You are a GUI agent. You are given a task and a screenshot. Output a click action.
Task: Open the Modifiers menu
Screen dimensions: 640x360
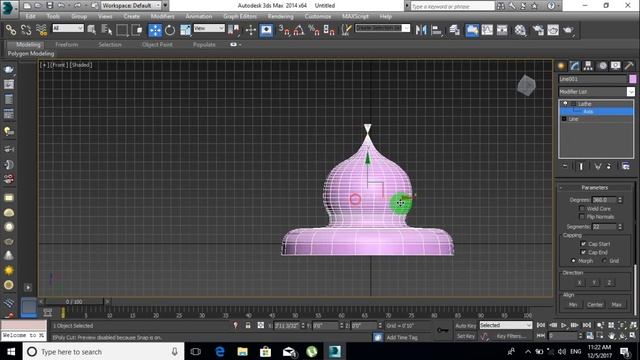pyautogui.click(x=162, y=16)
